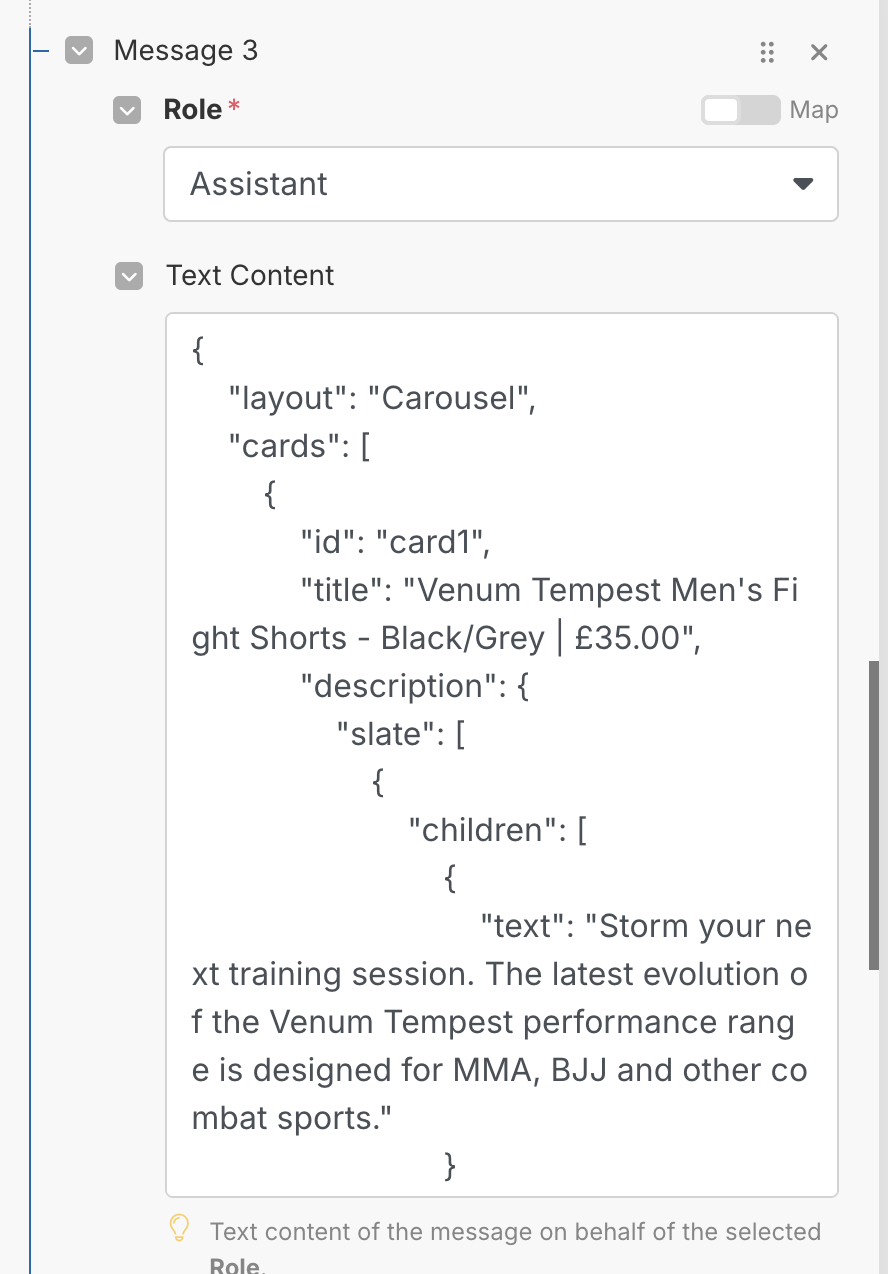Viewport: 888px width, 1274px height.
Task: Click the Message 3 drag handle dots
Action: coord(767,52)
